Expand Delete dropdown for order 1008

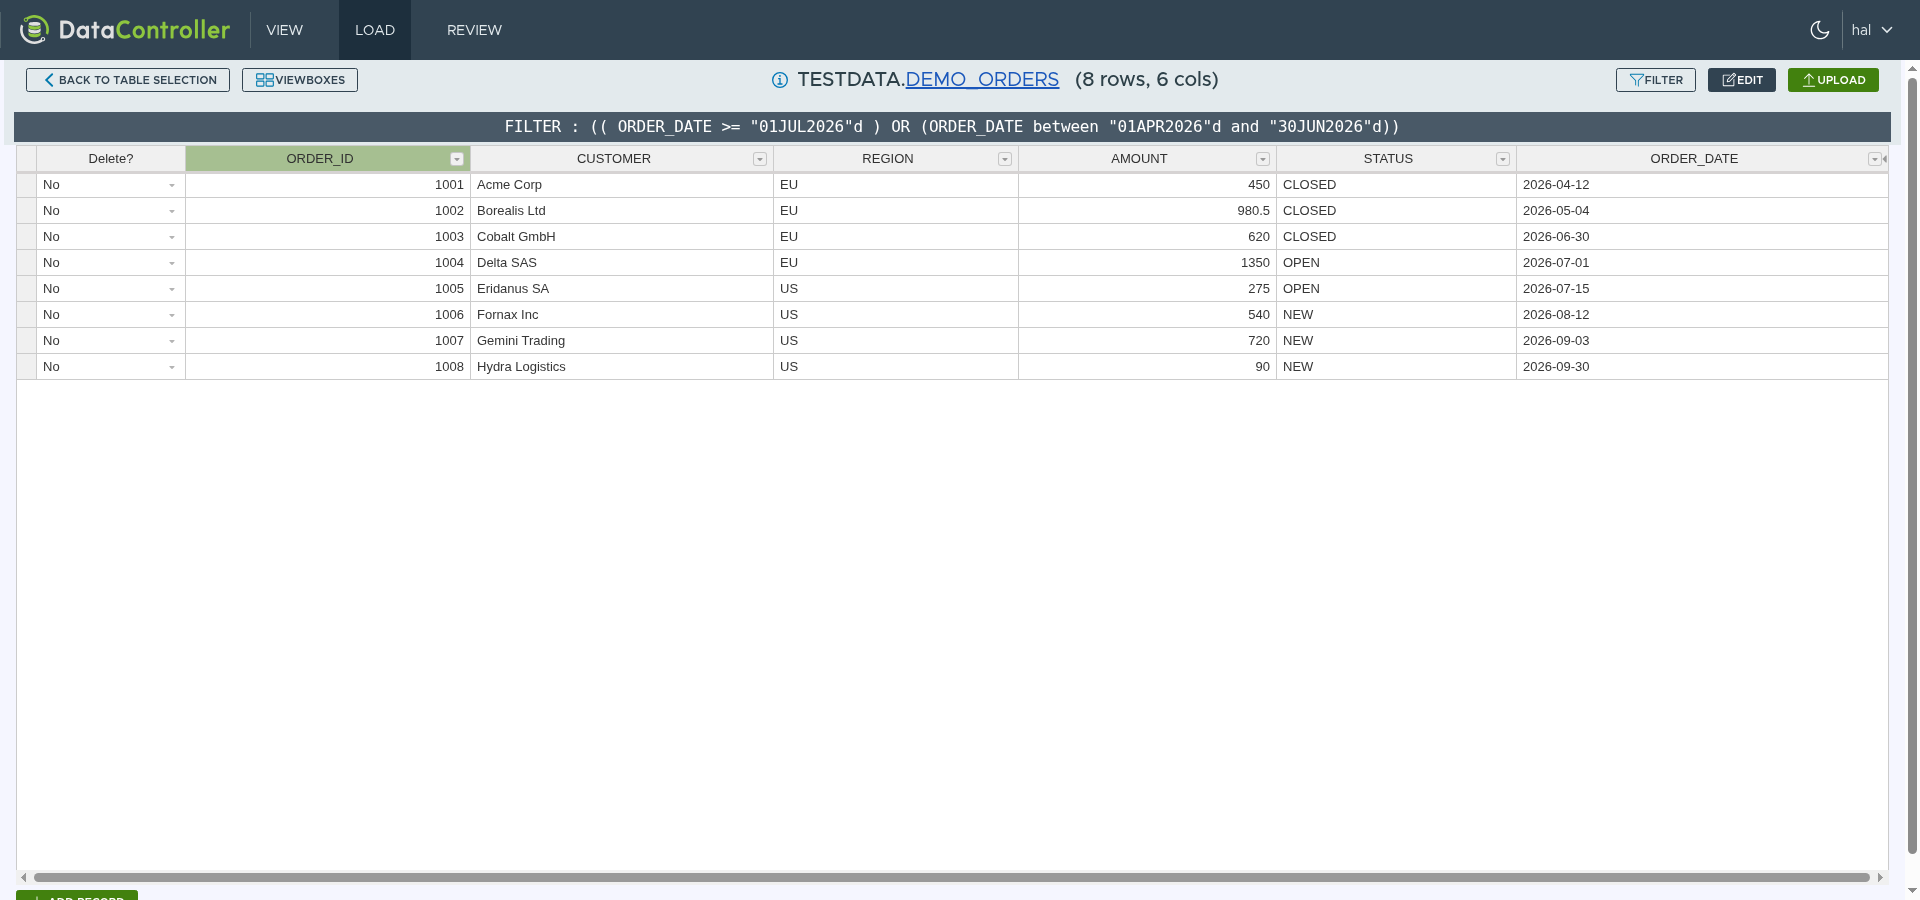(x=172, y=367)
